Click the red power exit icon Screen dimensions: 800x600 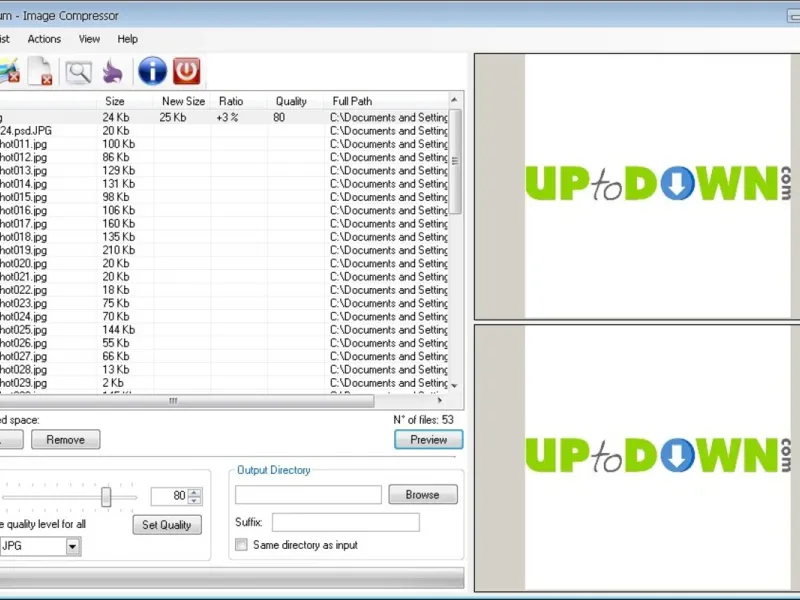pos(186,70)
